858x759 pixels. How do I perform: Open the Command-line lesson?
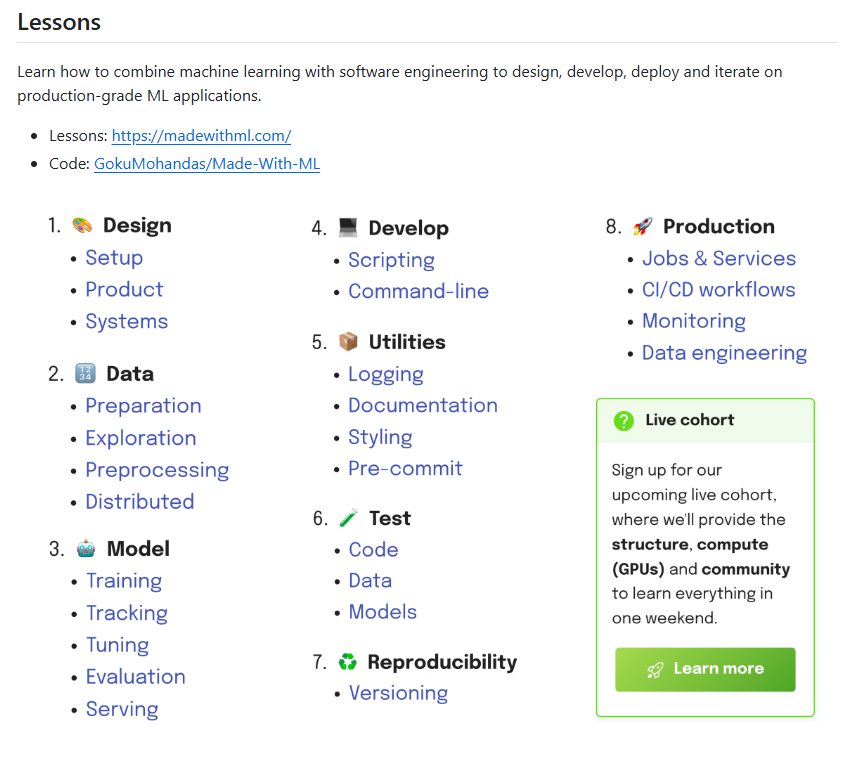click(419, 291)
